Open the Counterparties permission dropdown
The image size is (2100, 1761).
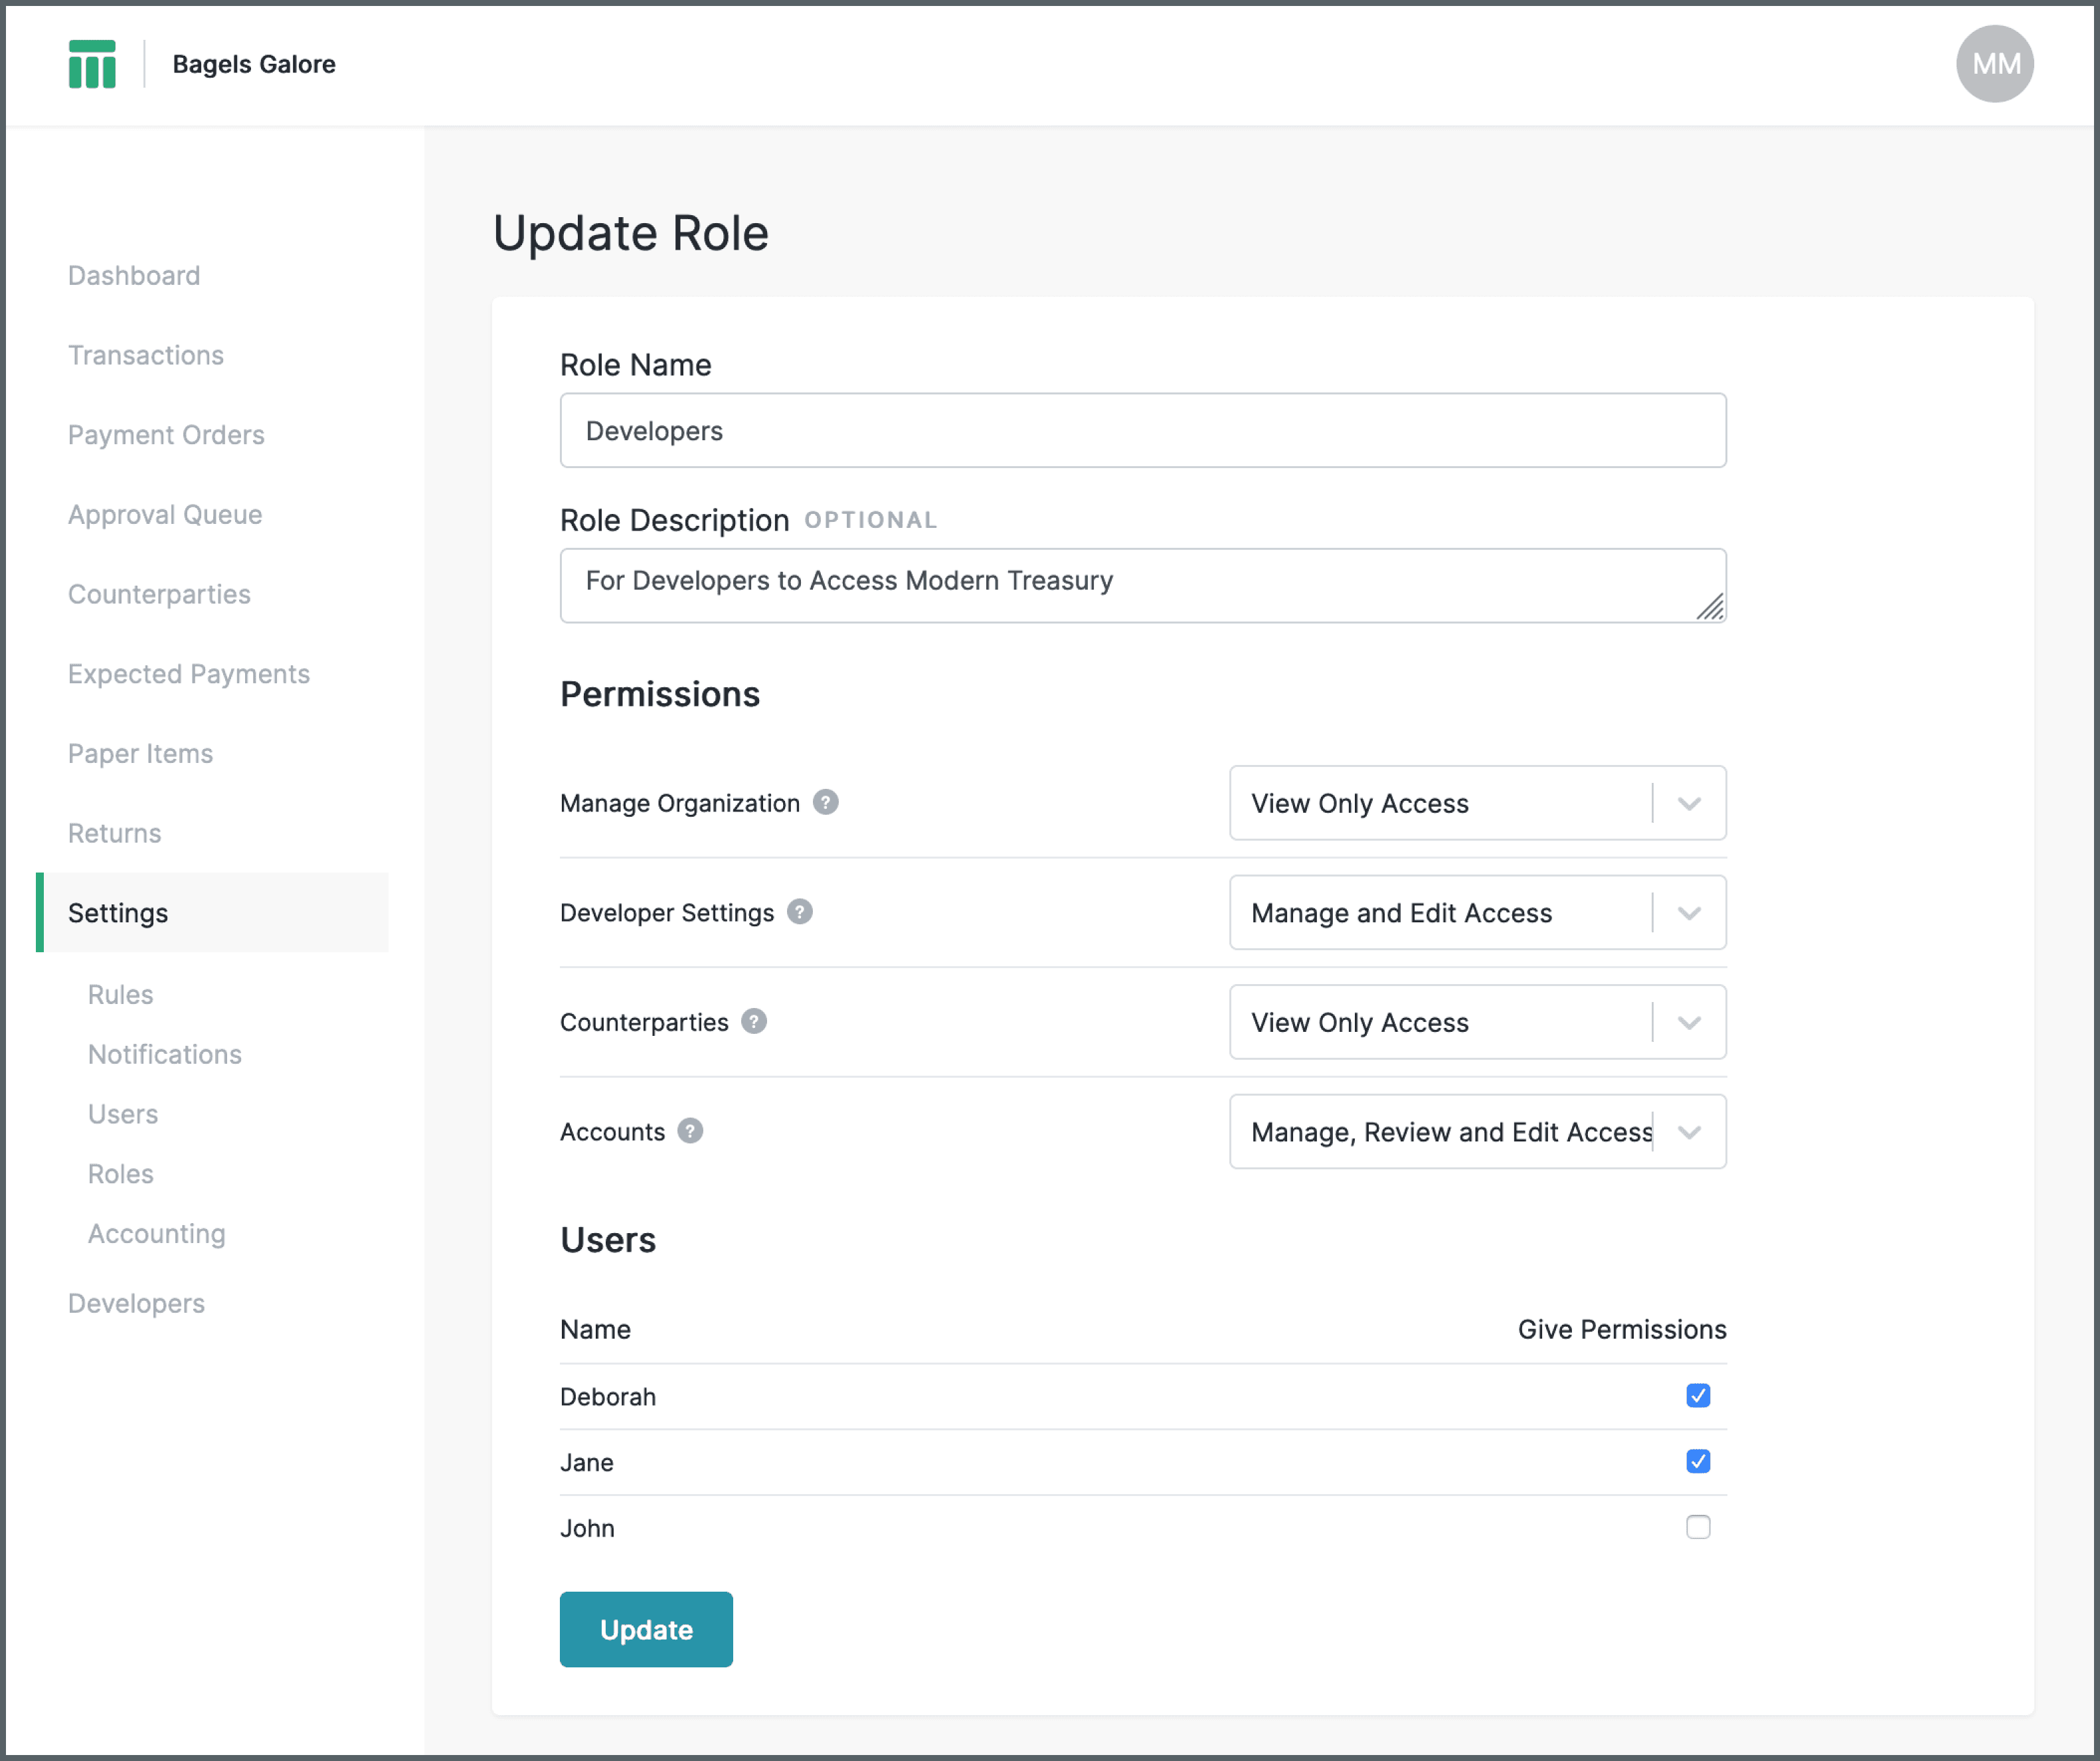click(x=1477, y=1022)
